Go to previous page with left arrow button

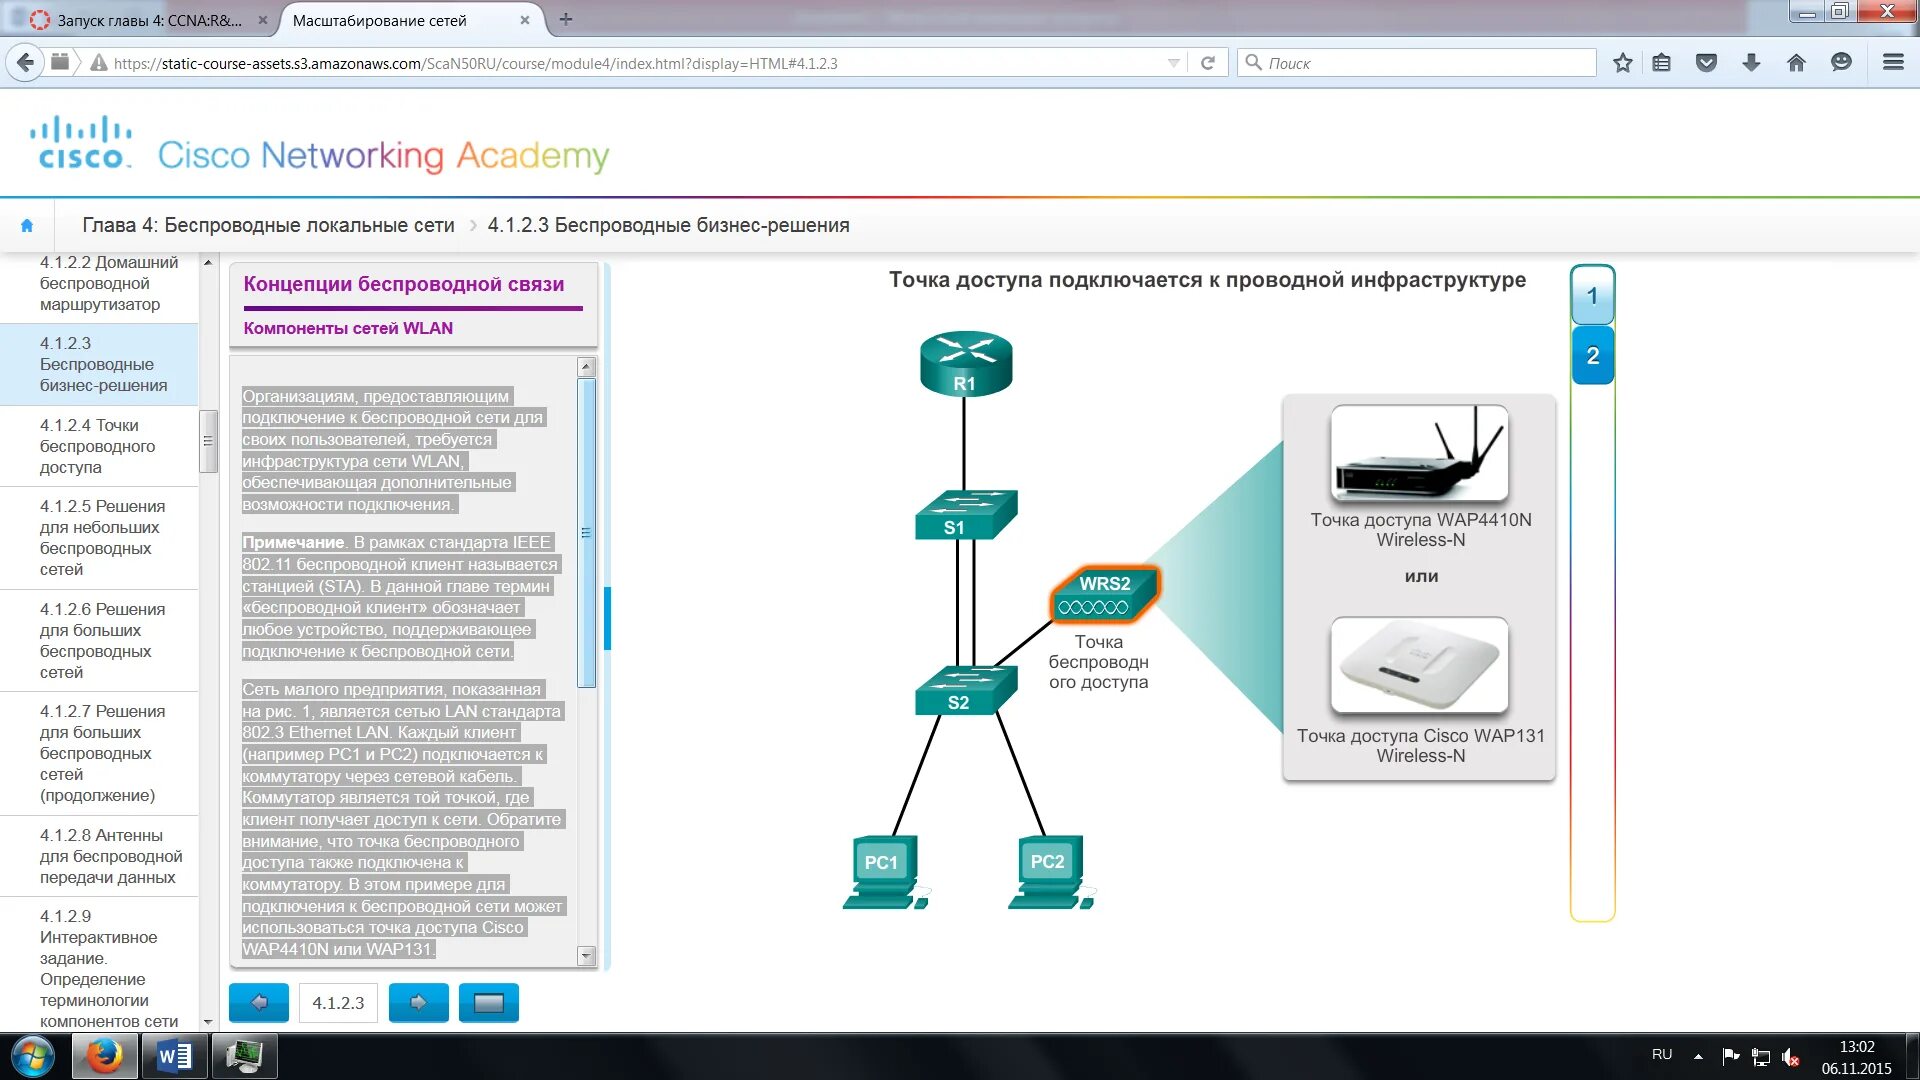[x=258, y=1002]
